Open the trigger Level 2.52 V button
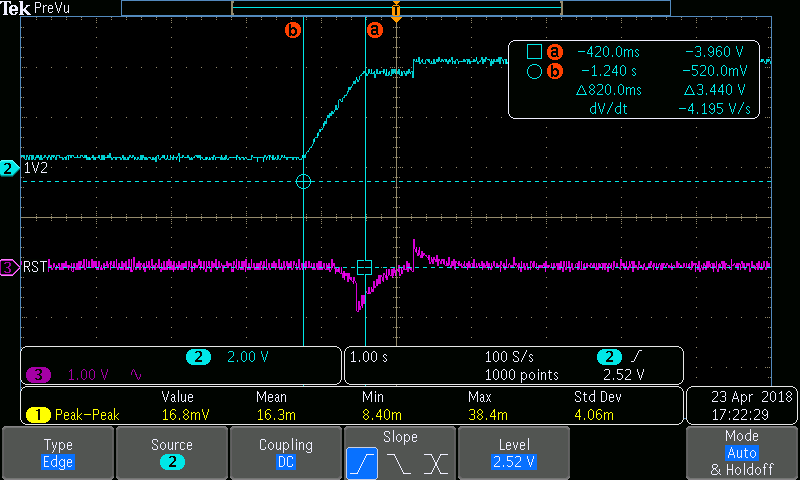Image resolution: width=800 pixels, height=480 pixels. [x=514, y=453]
